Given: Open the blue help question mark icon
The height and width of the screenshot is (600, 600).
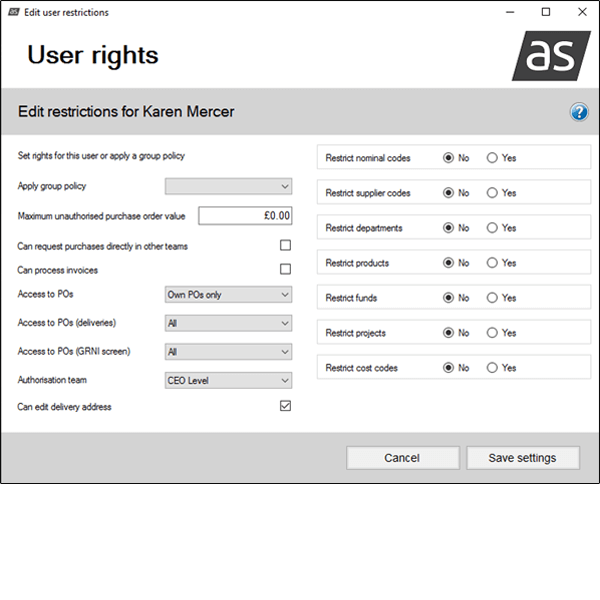Looking at the screenshot, I should tap(579, 112).
